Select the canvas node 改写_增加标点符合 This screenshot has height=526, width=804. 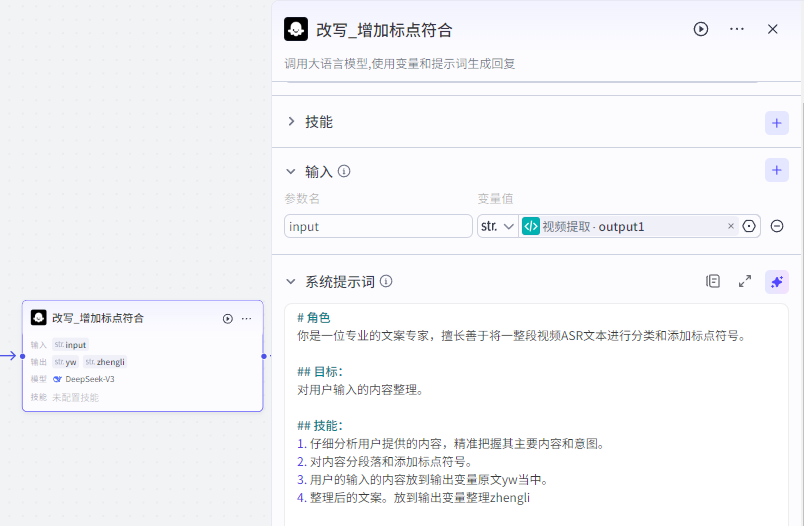click(x=143, y=356)
